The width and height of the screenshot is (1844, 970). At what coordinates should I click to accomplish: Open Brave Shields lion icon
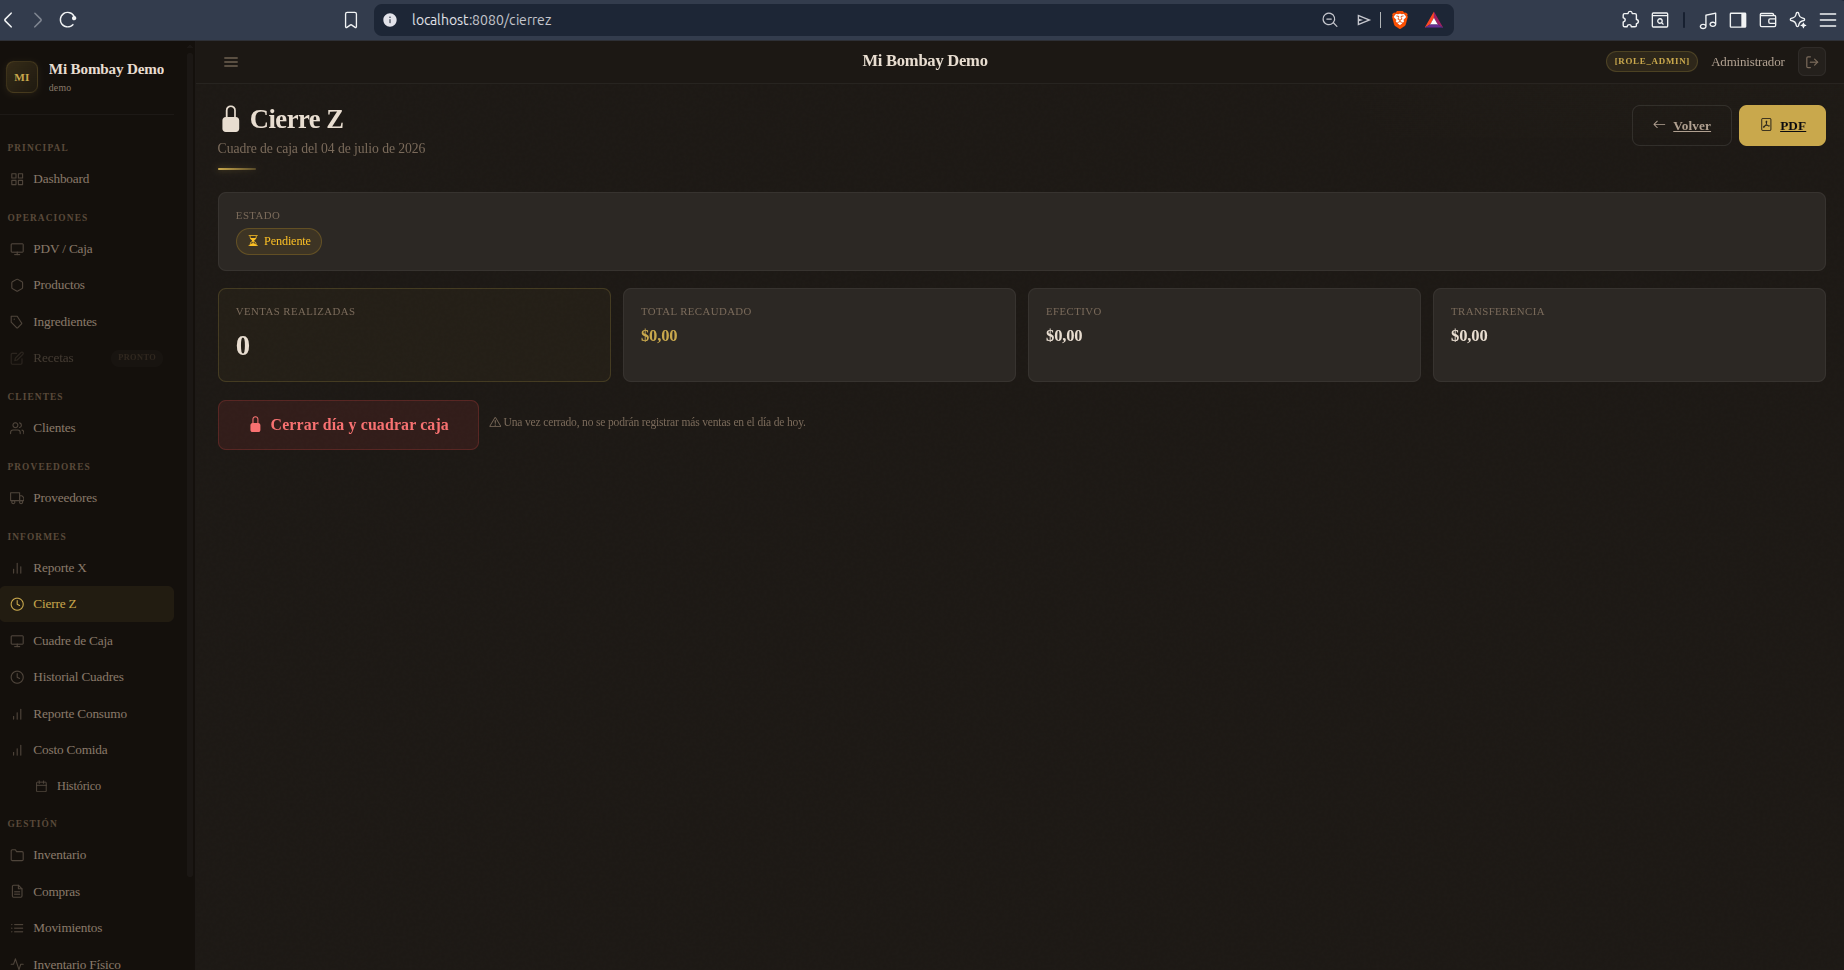1400,20
